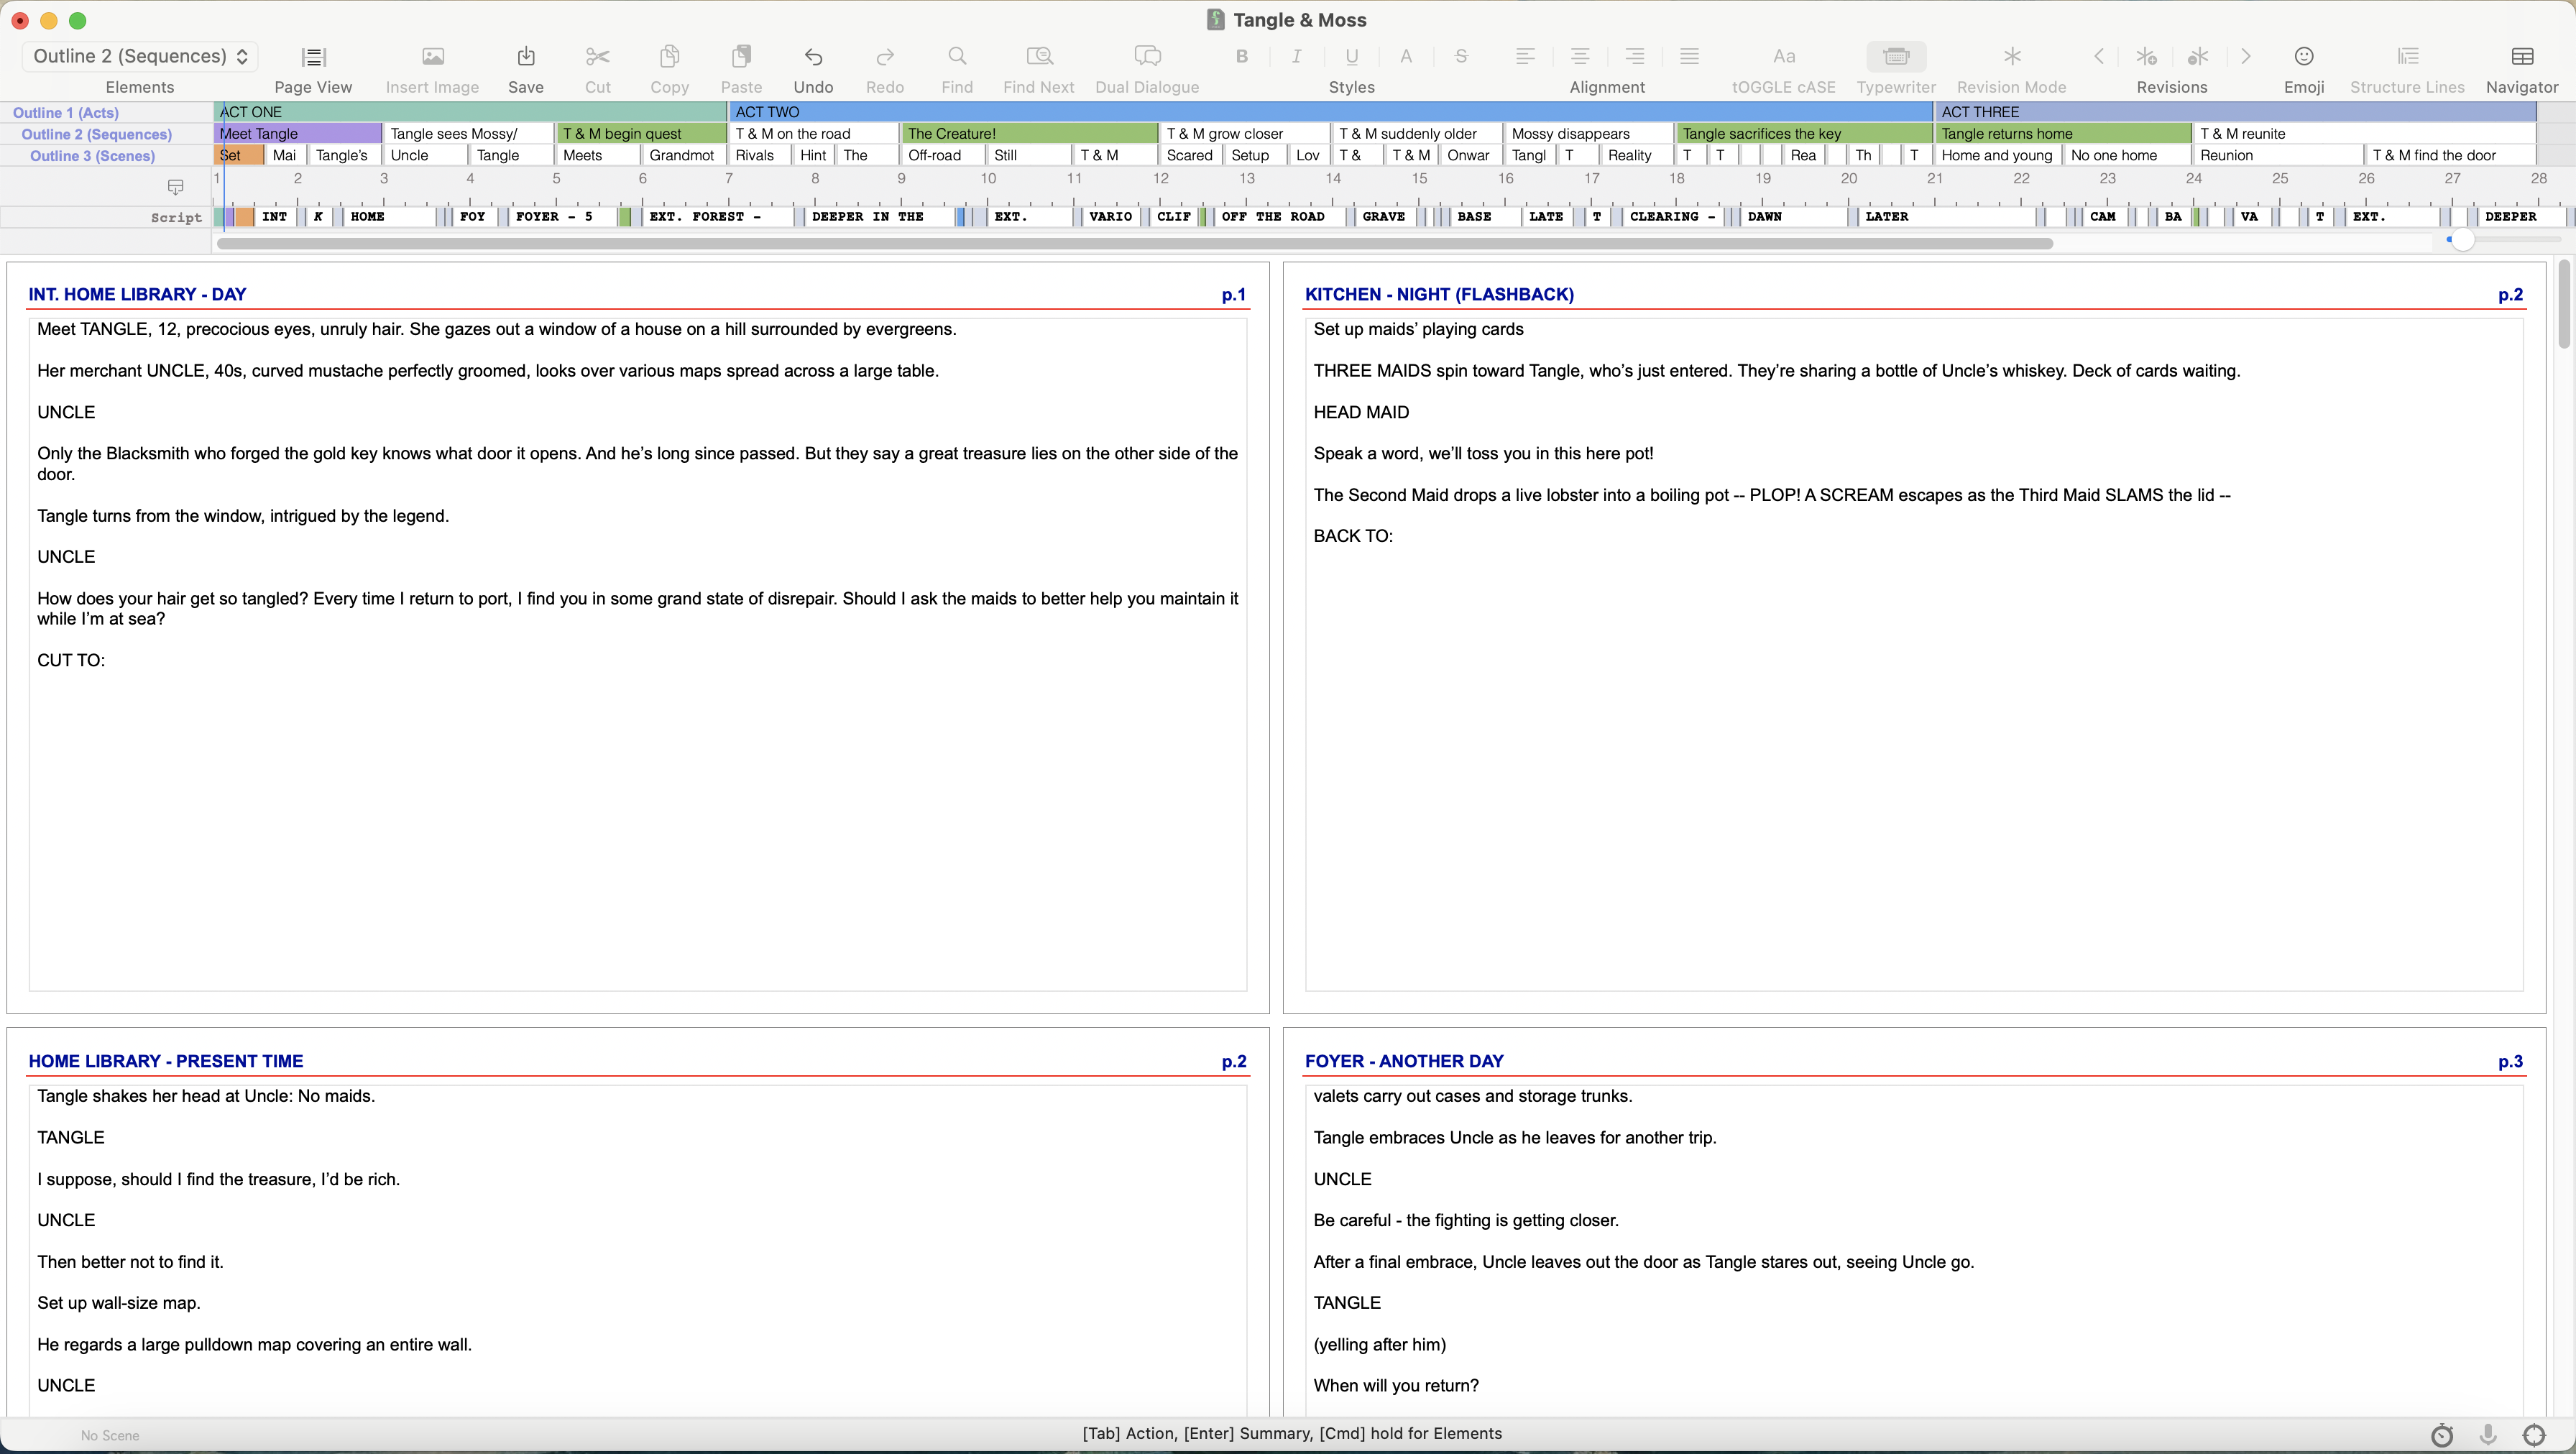This screenshot has height=1454, width=2576.
Task: Click the notes icon beside ruler
Action: [176, 187]
